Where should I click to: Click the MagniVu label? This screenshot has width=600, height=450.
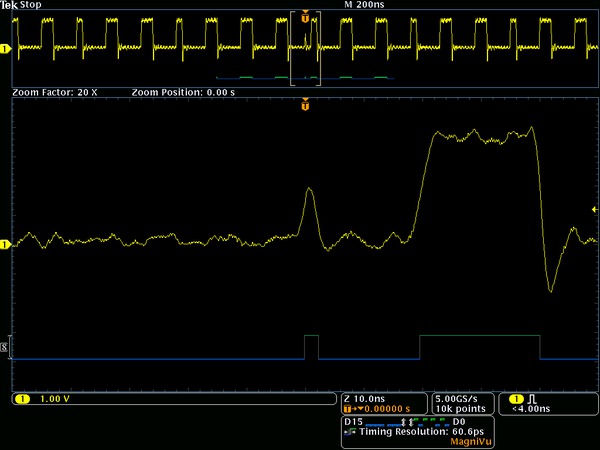[471, 442]
